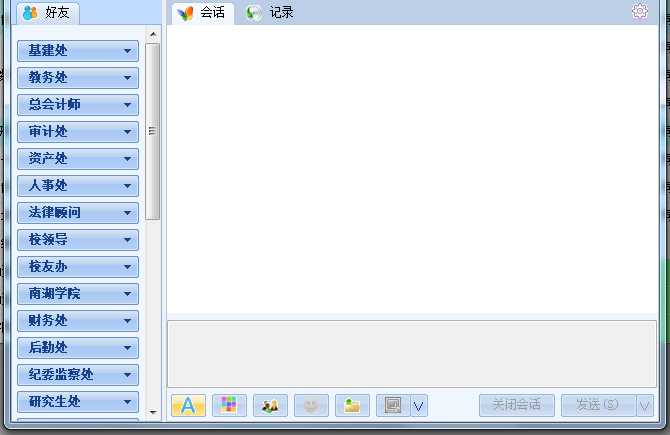
Task: Open screen capture options dropdown arrow
Action: coord(419,405)
